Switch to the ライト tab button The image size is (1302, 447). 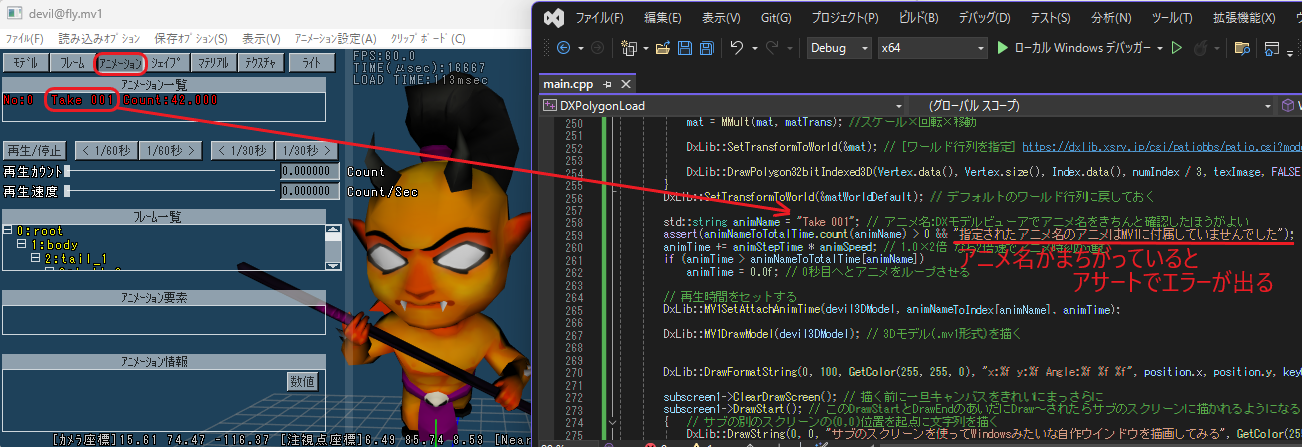coord(311,62)
